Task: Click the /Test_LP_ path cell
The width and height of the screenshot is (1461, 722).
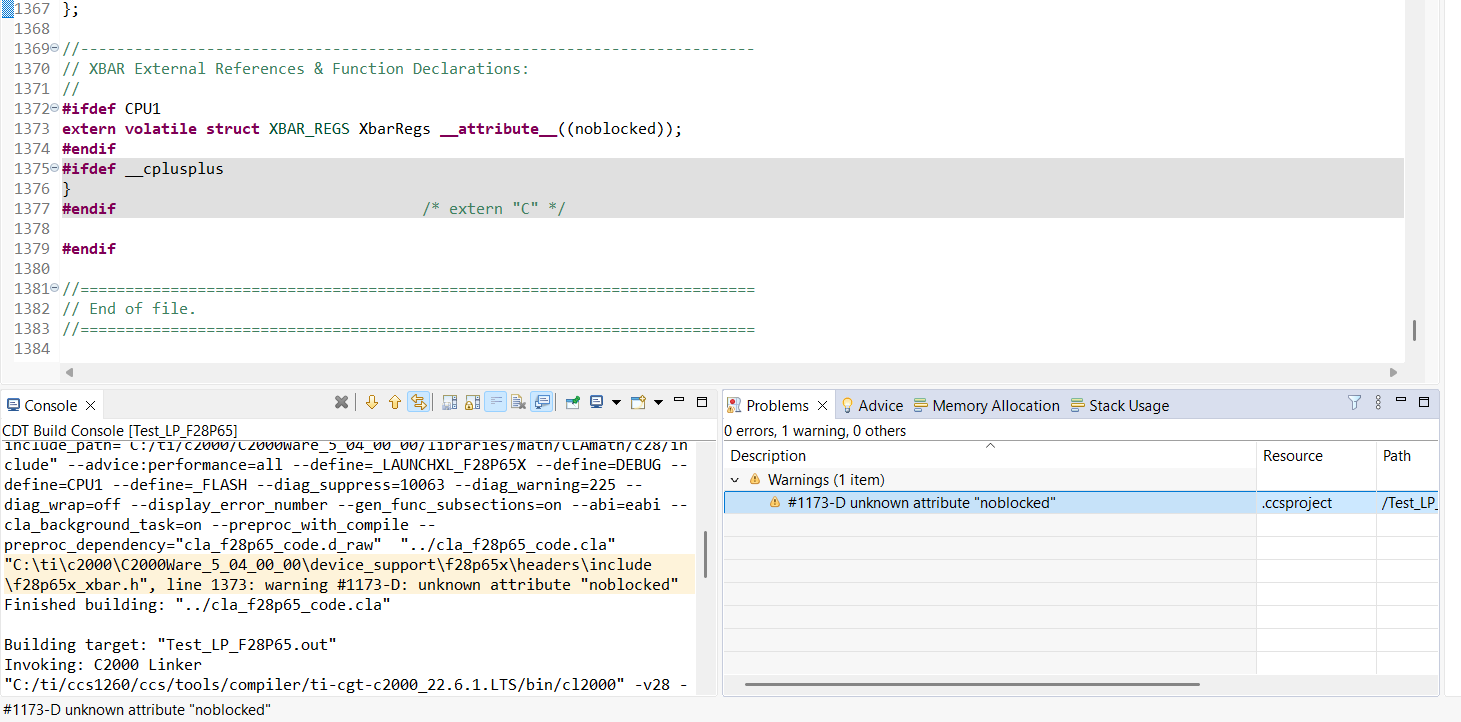Action: coord(1408,503)
